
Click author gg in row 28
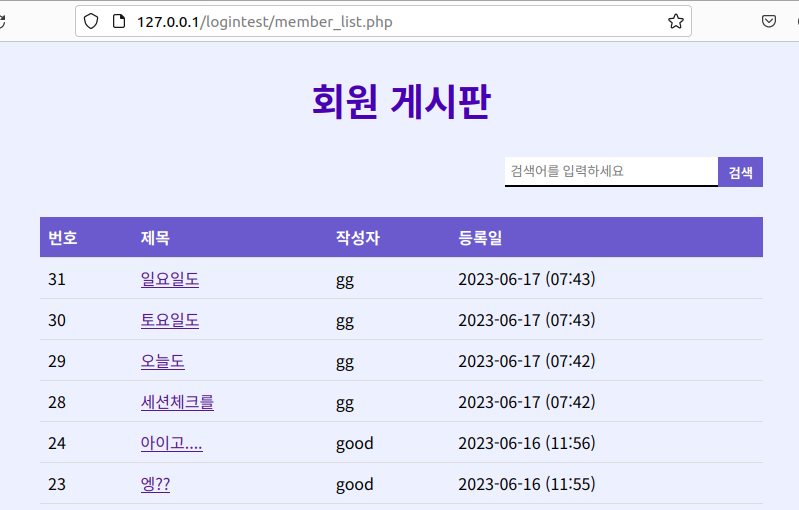[x=345, y=404]
